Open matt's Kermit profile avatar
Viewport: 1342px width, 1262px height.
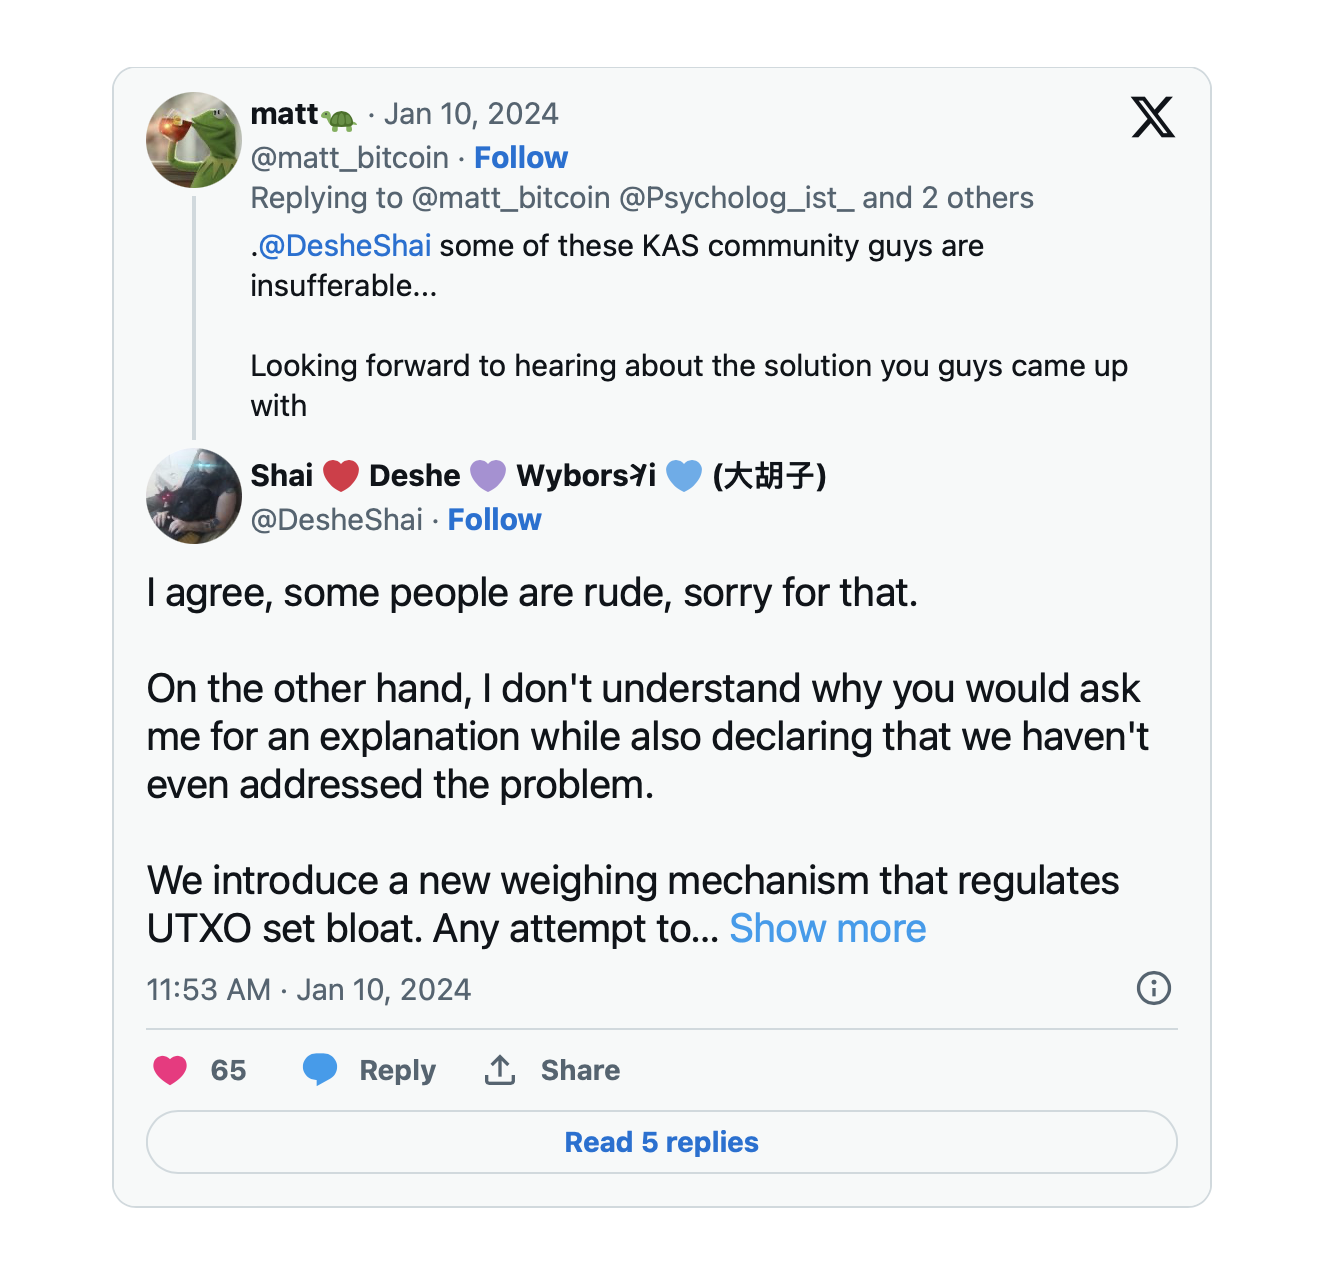coord(194,140)
